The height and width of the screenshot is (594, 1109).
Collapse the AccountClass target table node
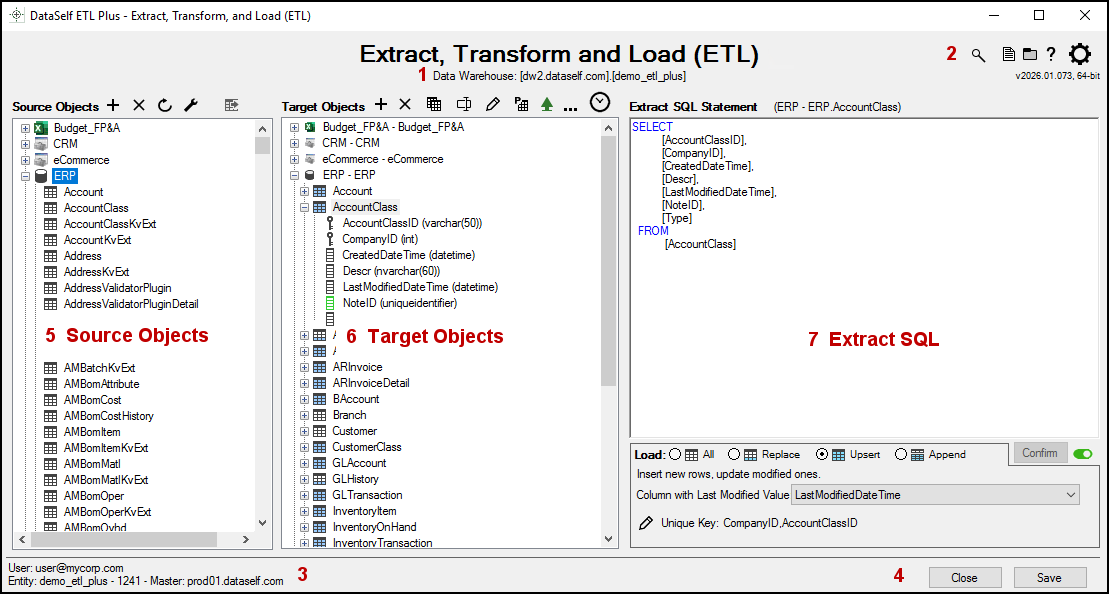305,207
